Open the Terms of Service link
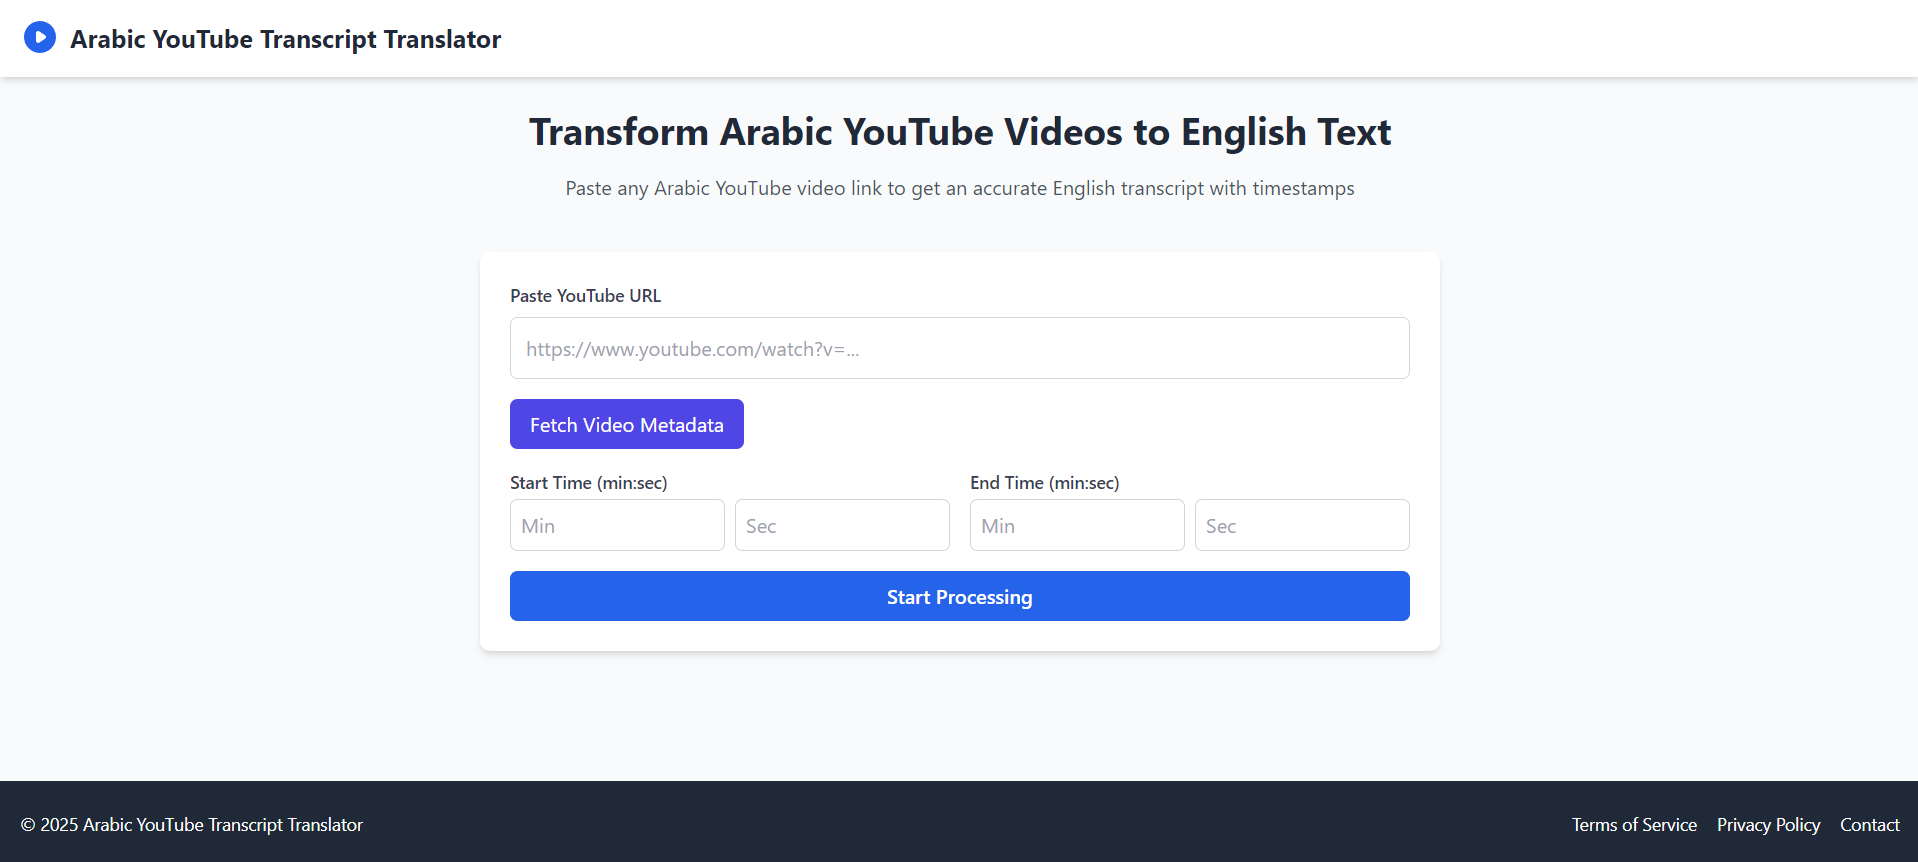The height and width of the screenshot is (862, 1918). [1634, 825]
